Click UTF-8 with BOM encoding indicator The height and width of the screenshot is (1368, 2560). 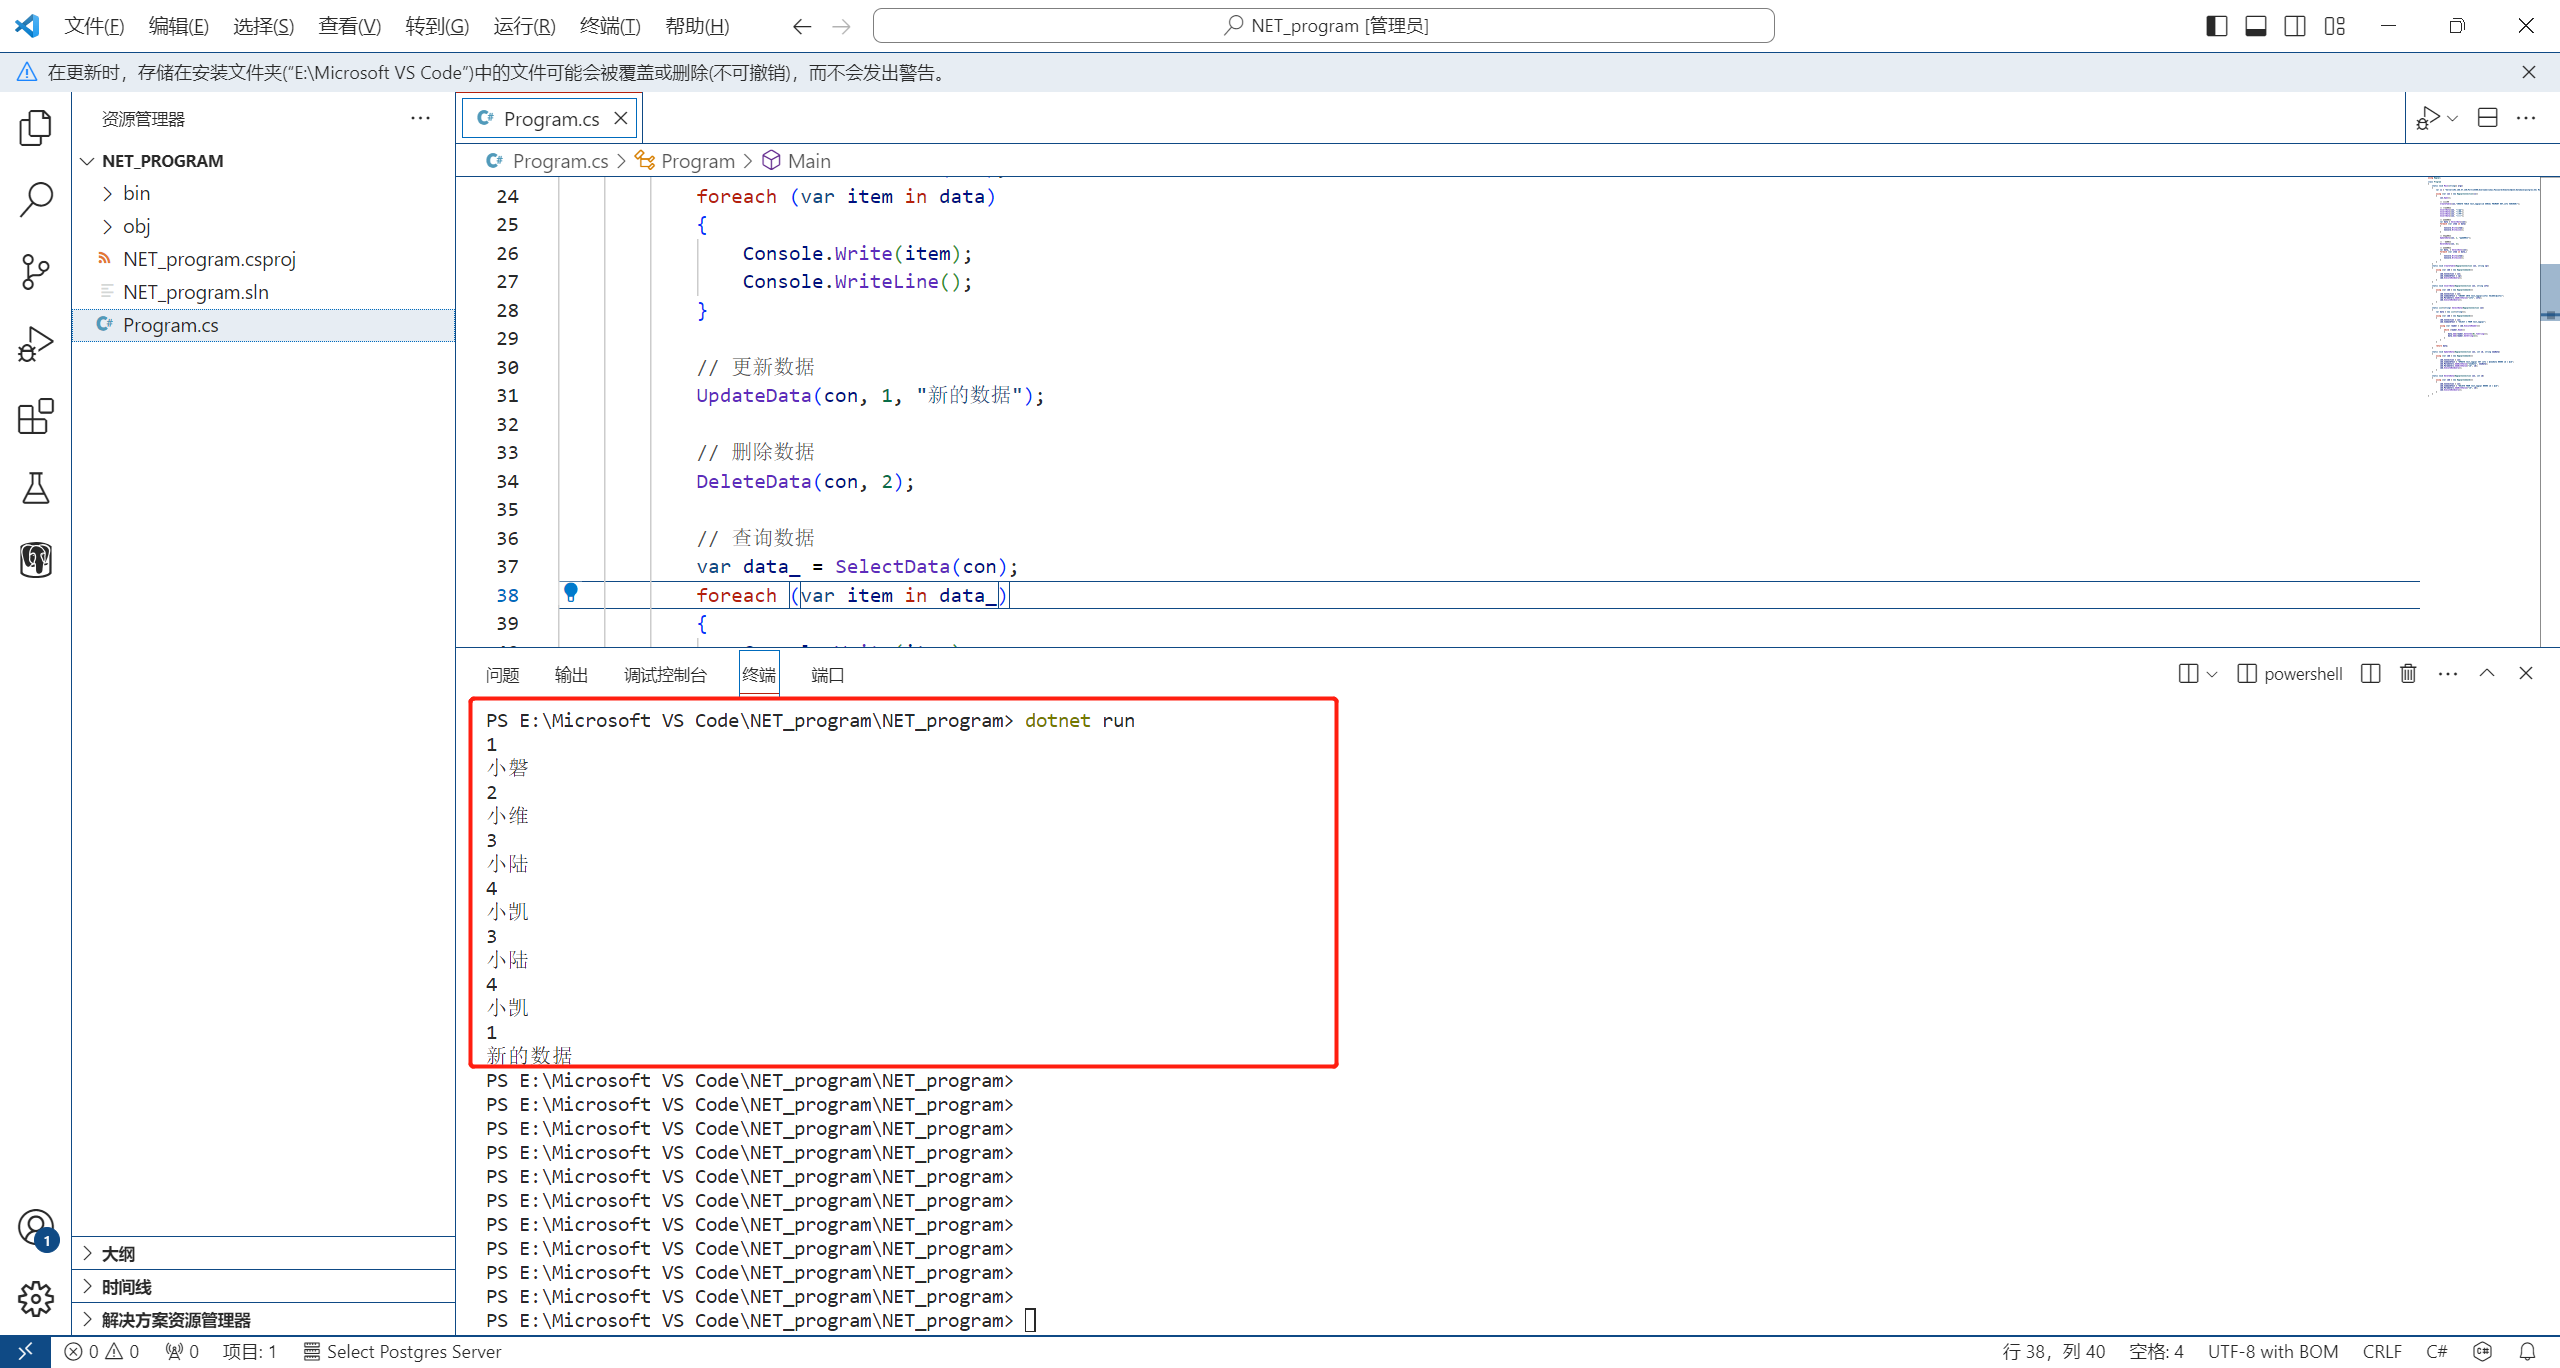coord(2272,1352)
